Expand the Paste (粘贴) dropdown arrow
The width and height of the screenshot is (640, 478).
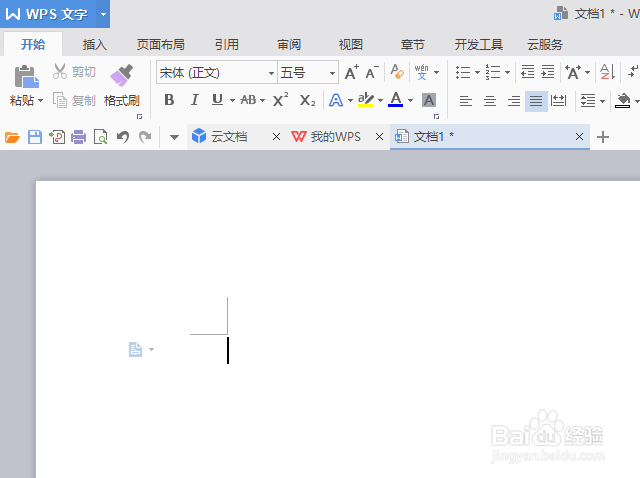(x=40, y=101)
